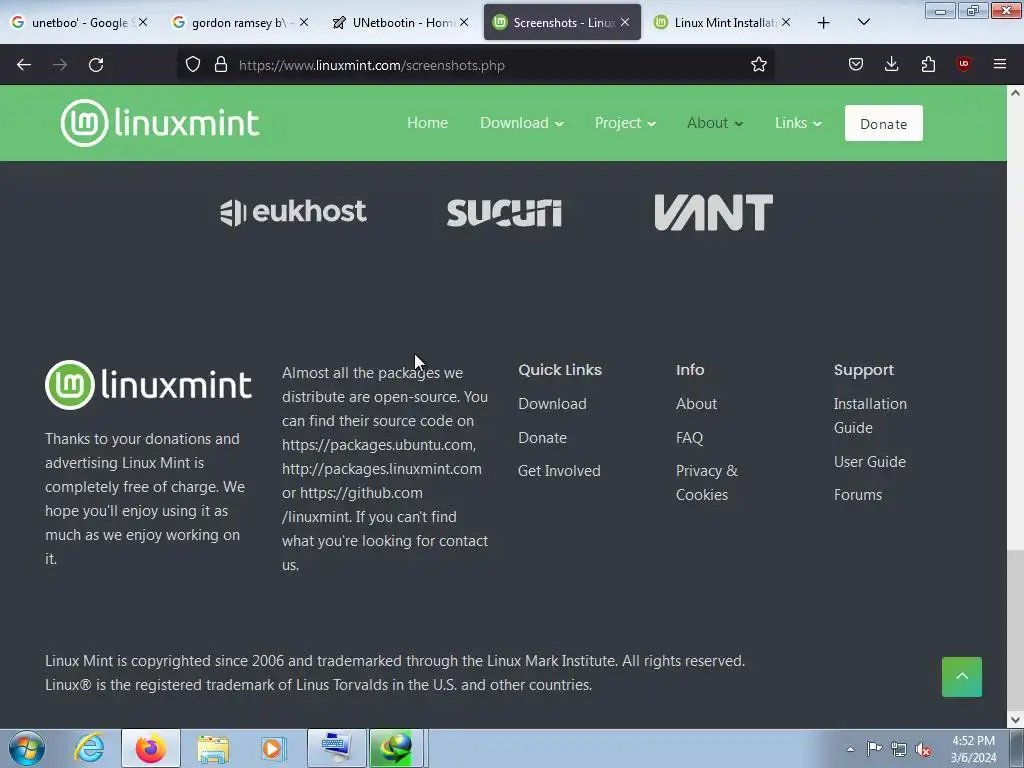This screenshot has width=1024, height=768.
Task: Go back using the browser back arrow
Action: point(24,65)
